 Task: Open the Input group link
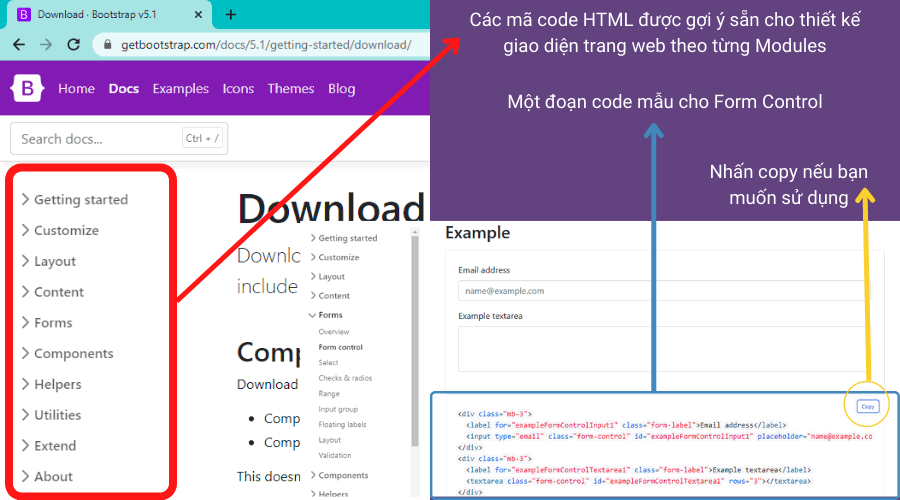click(x=338, y=409)
